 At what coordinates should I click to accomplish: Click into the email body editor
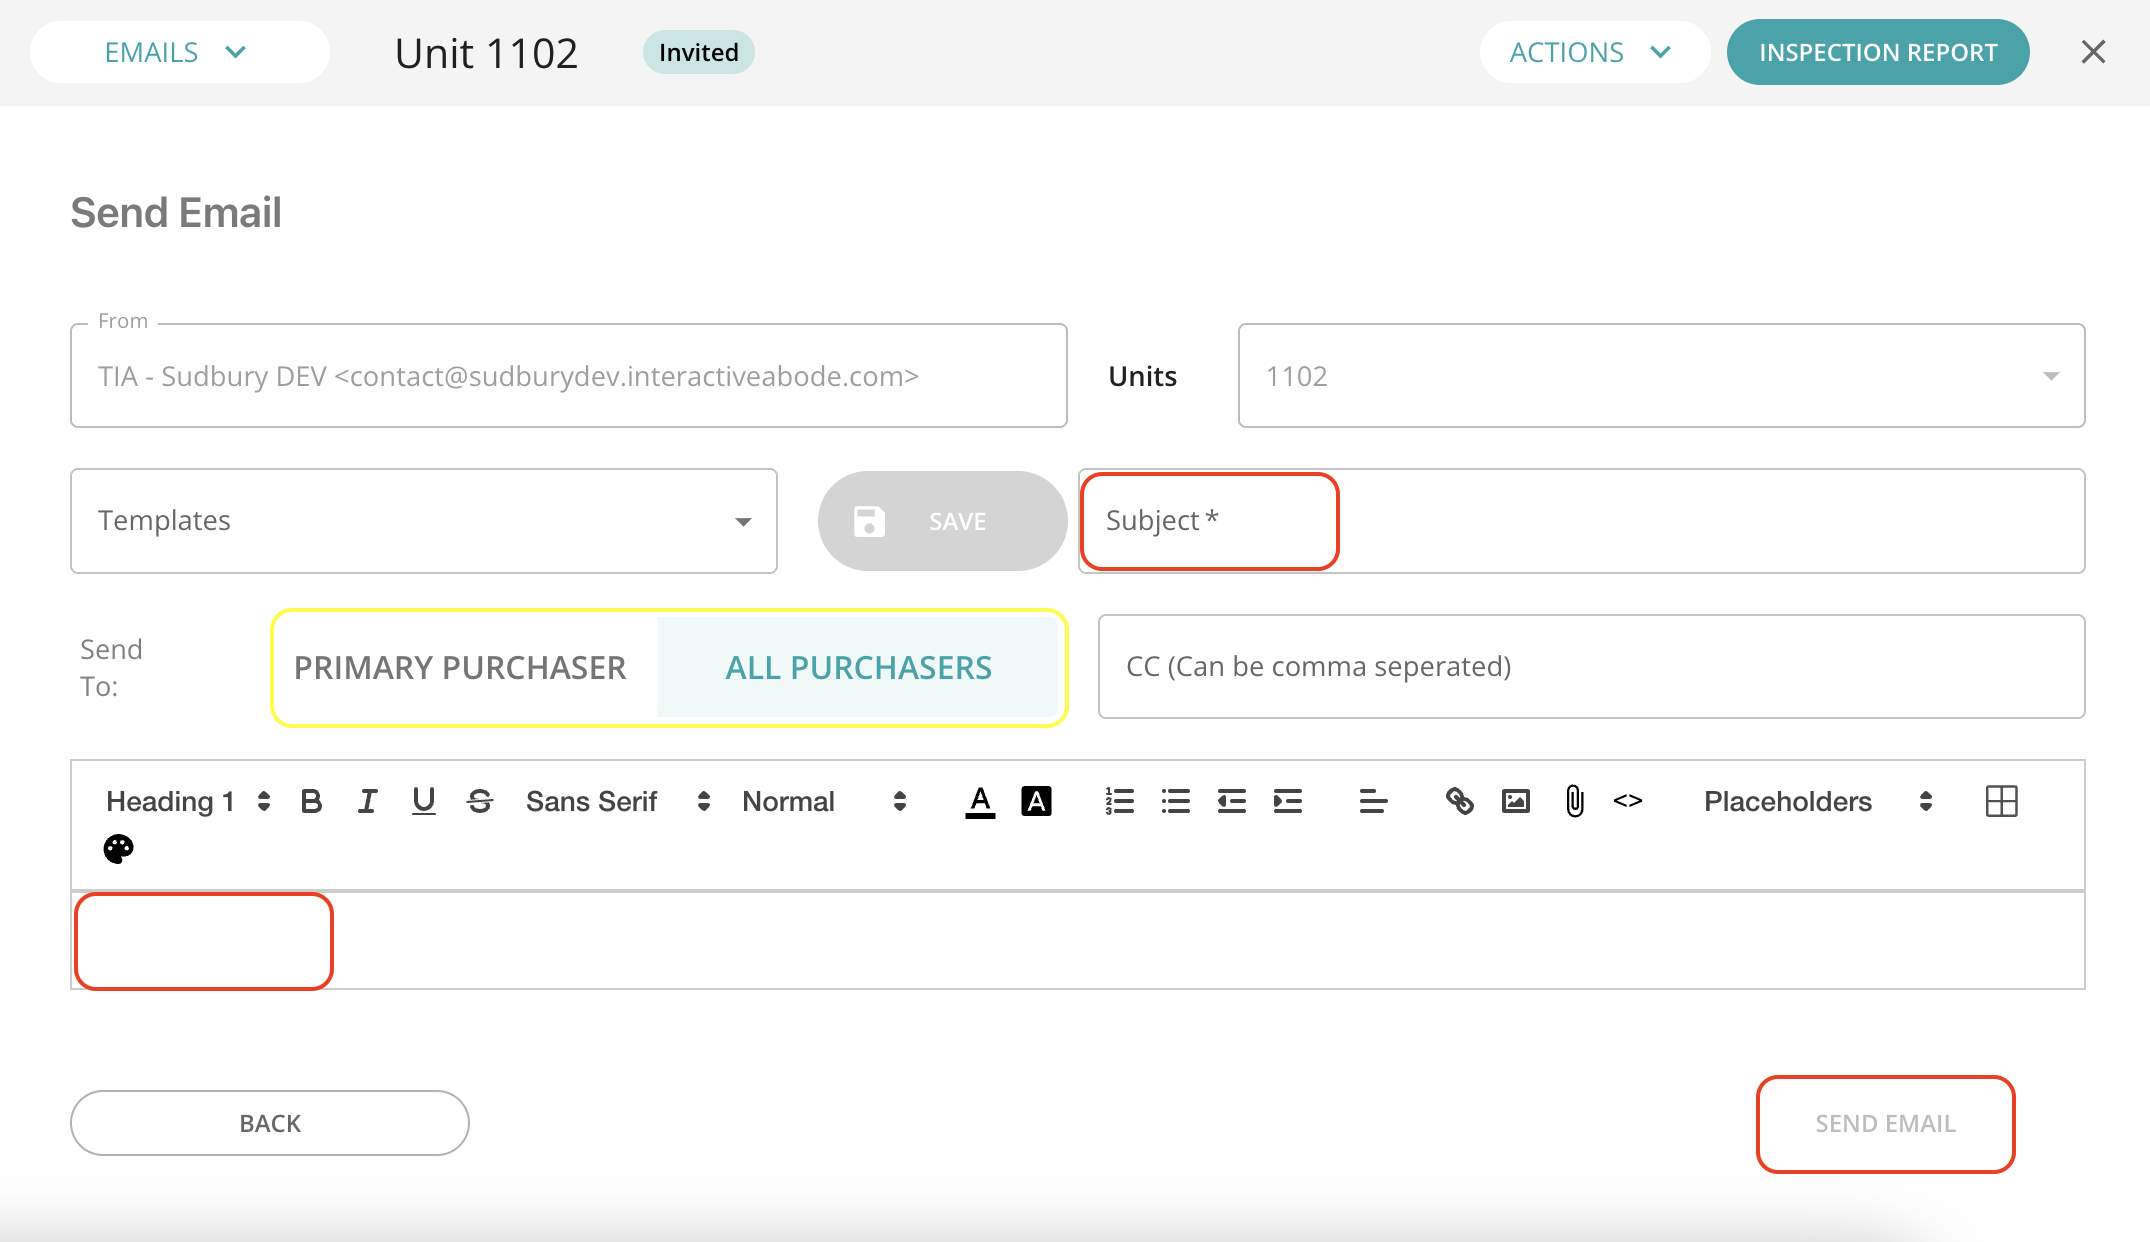[x=1078, y=940]
